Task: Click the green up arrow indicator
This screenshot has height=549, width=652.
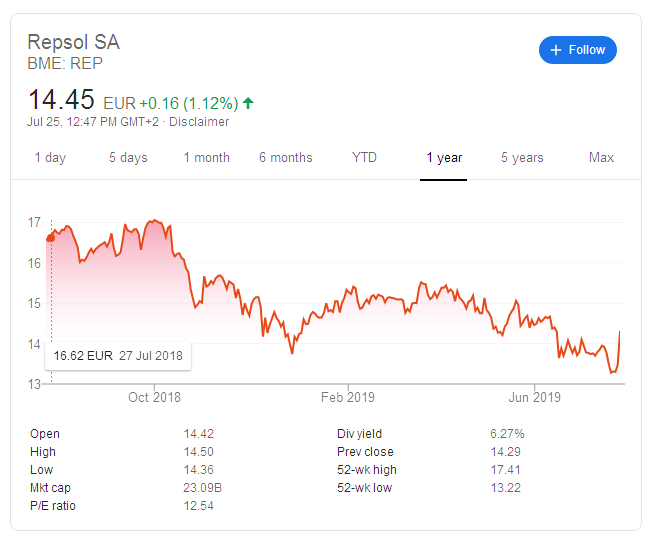Action: pos(248,103)
